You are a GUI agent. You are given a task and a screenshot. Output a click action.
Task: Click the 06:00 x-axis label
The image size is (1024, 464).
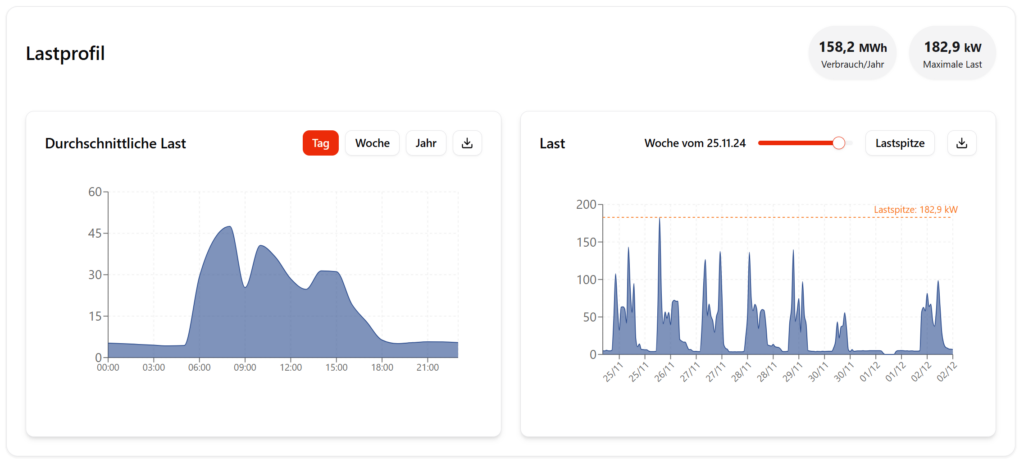coord(199,368)
